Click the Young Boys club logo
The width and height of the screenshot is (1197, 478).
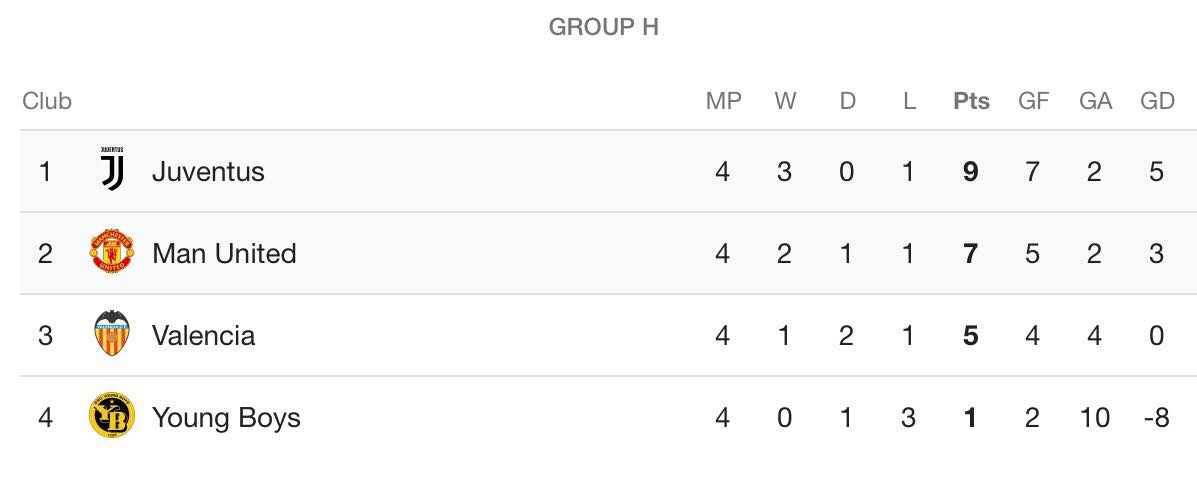coord(112,415)
